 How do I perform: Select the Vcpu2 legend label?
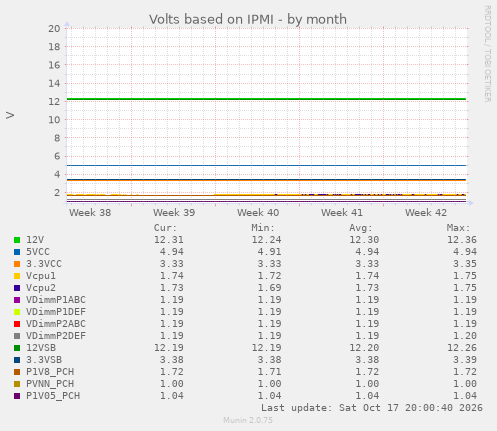pos(41,288)
